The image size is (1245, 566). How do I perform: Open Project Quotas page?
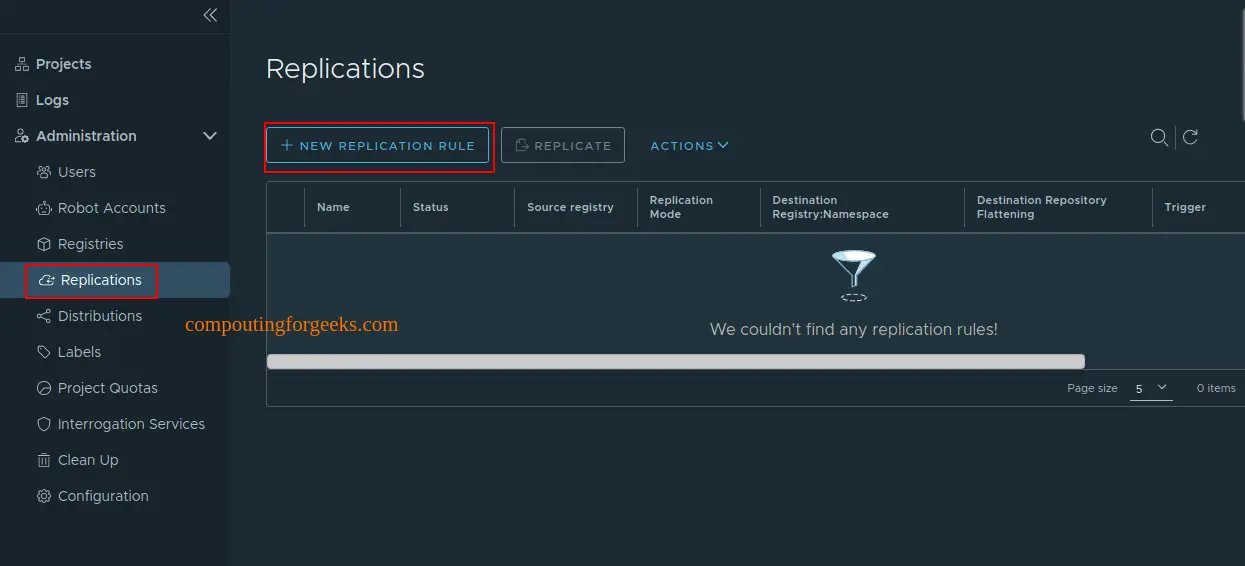click(107, 388)
